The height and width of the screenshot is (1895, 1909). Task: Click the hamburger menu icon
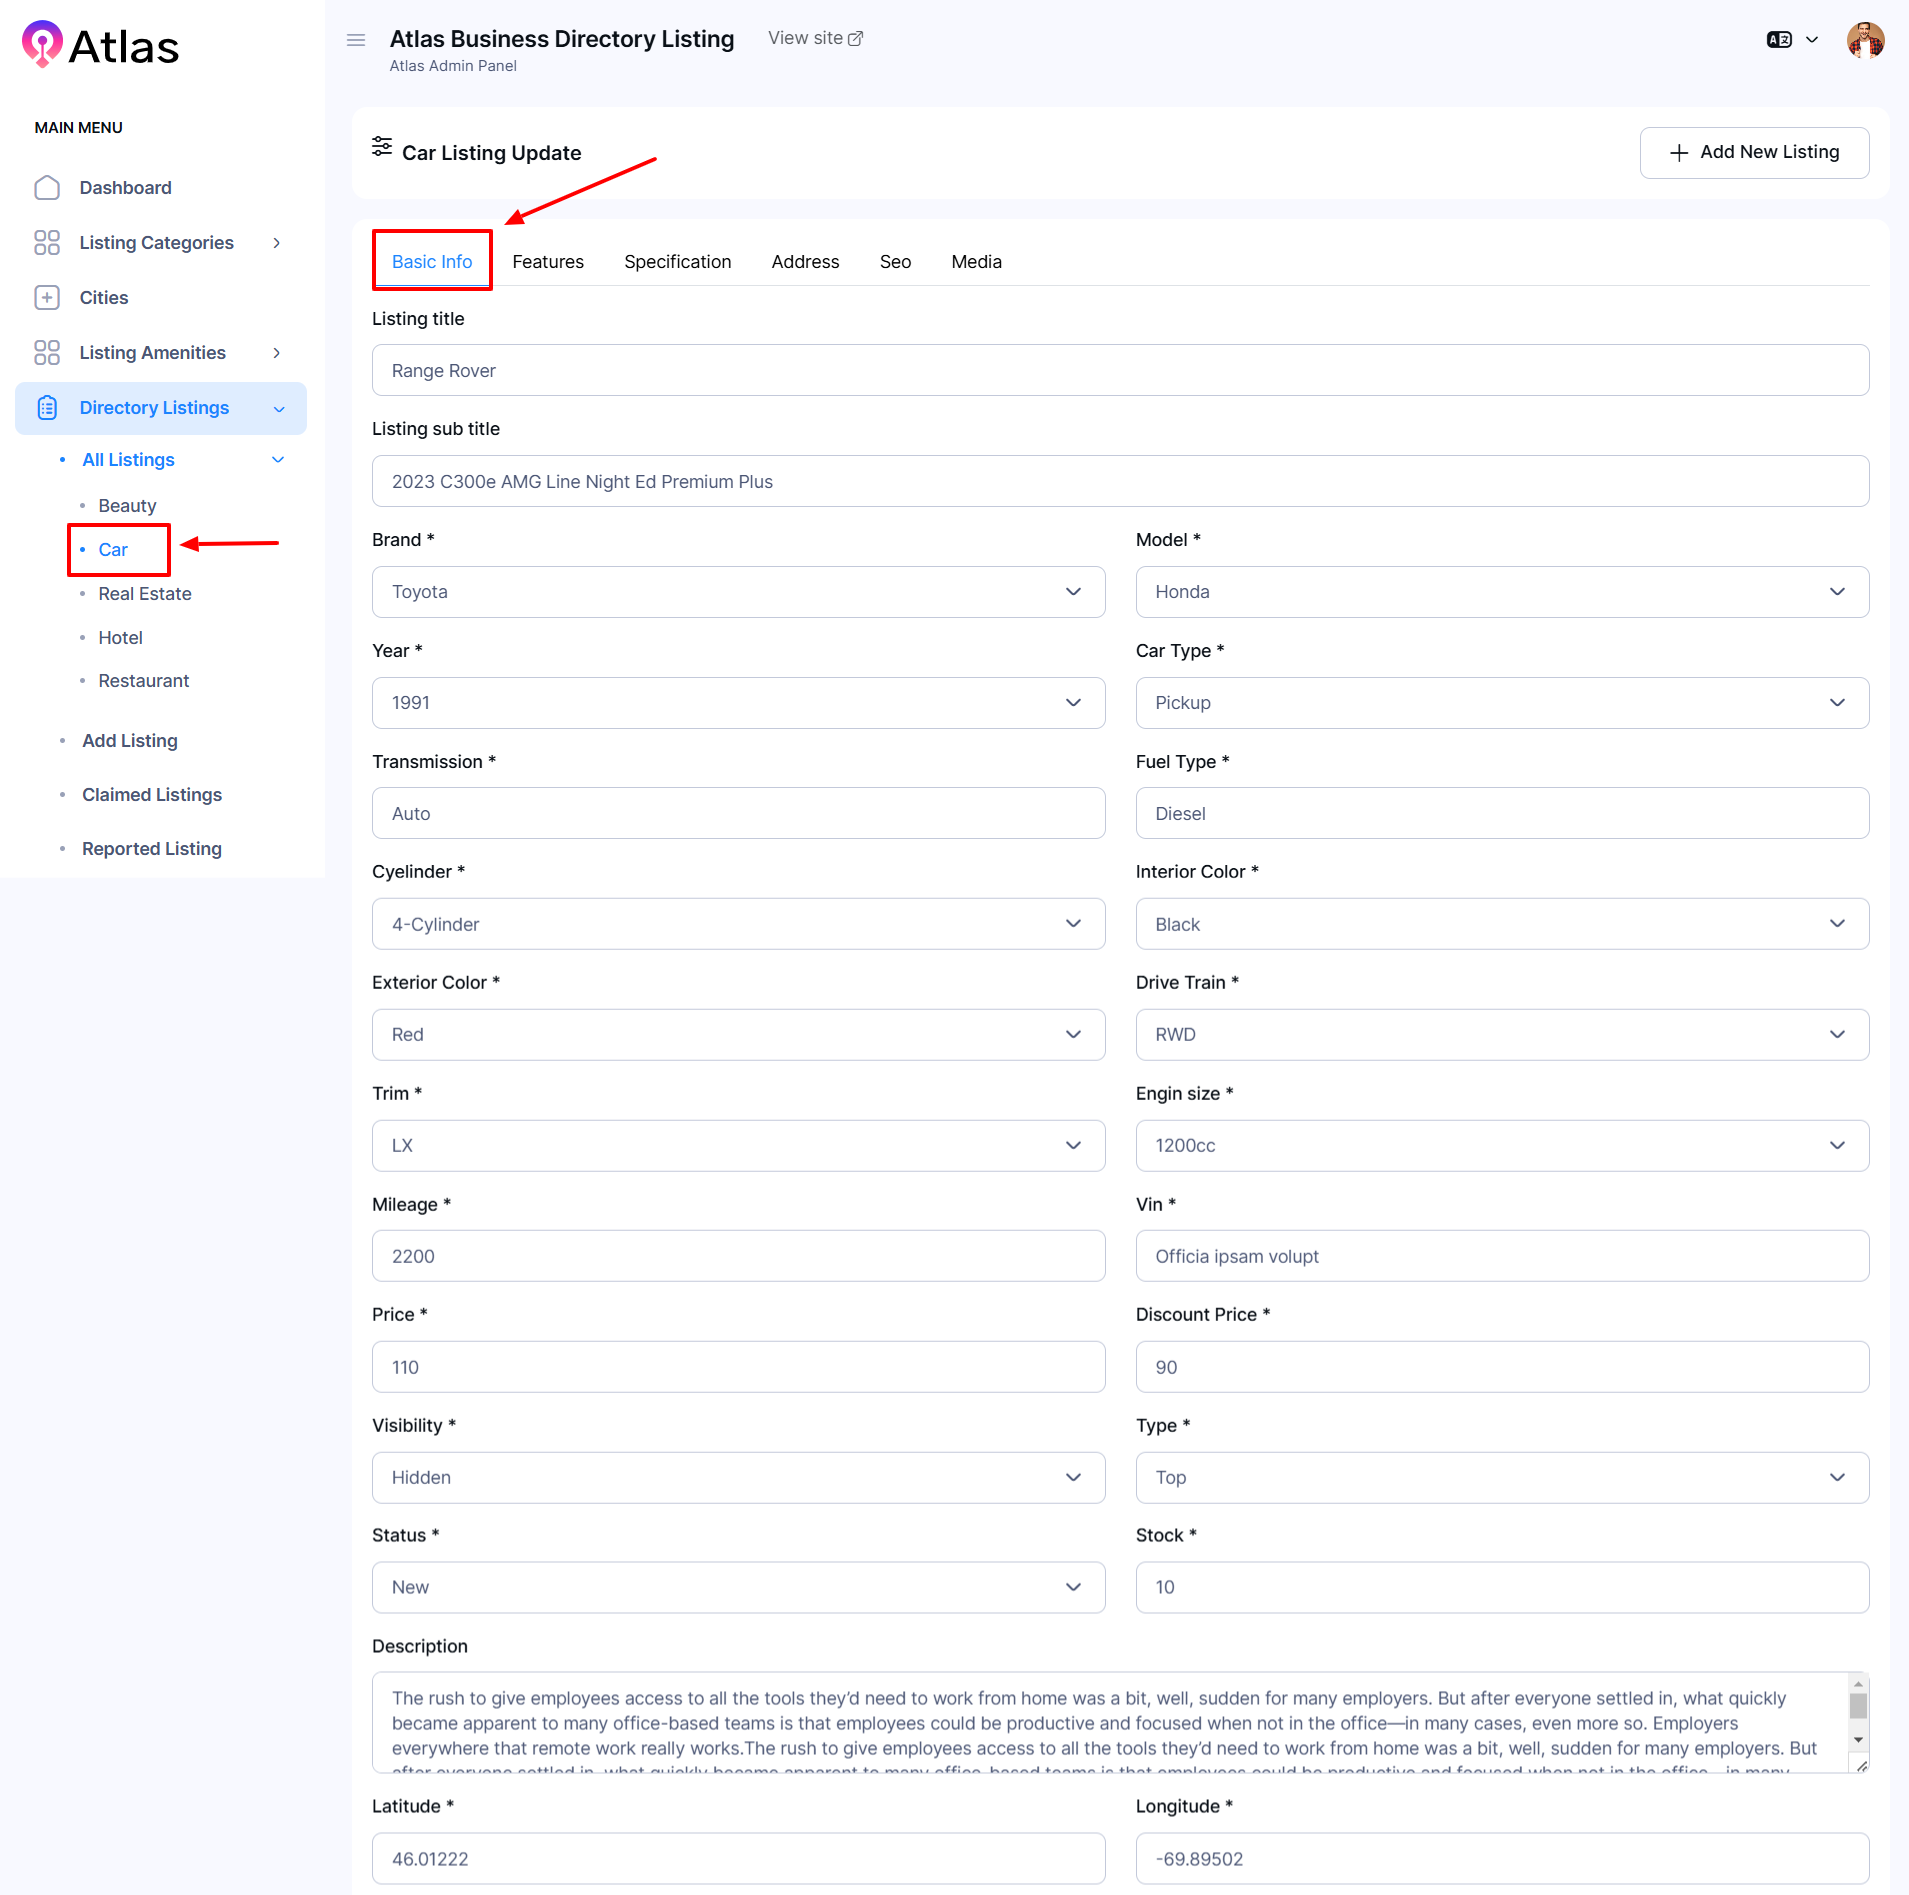[x=355, y=40]
